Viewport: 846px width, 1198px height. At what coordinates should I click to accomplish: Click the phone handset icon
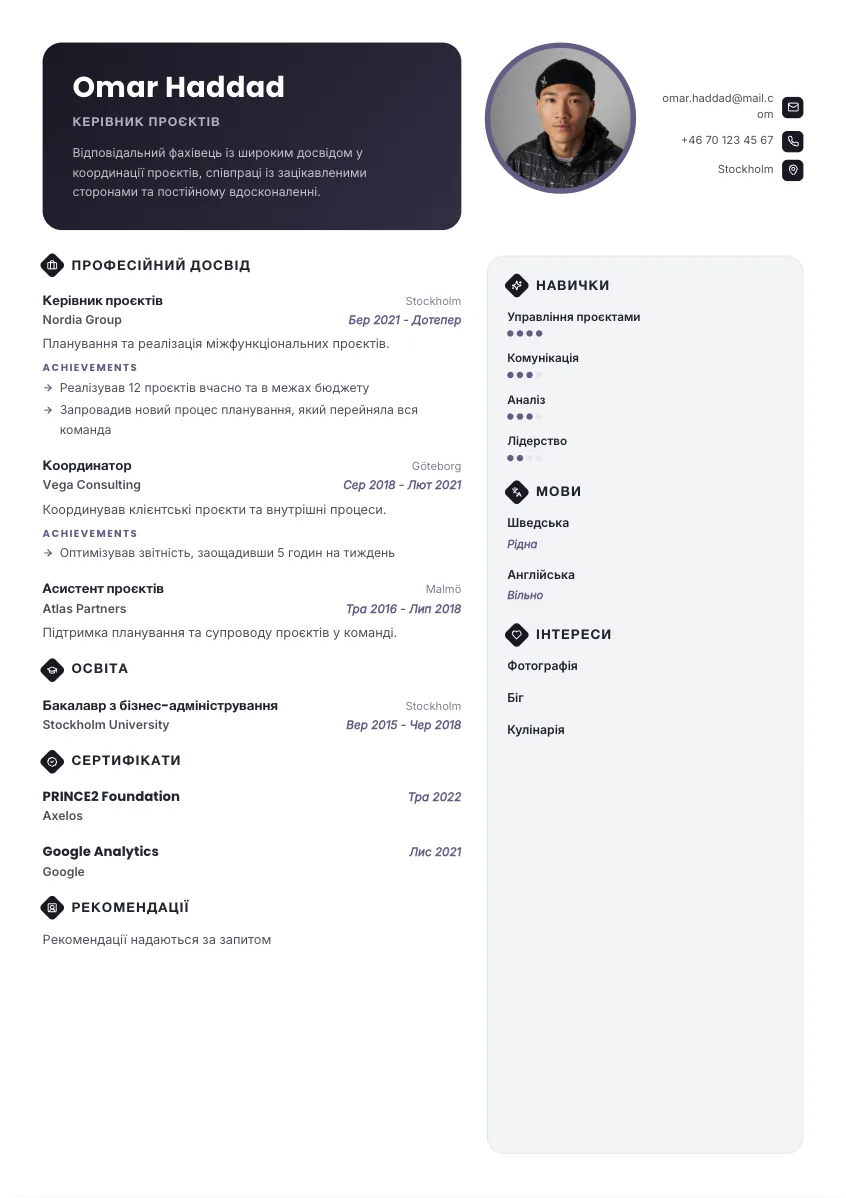point(793,141)
